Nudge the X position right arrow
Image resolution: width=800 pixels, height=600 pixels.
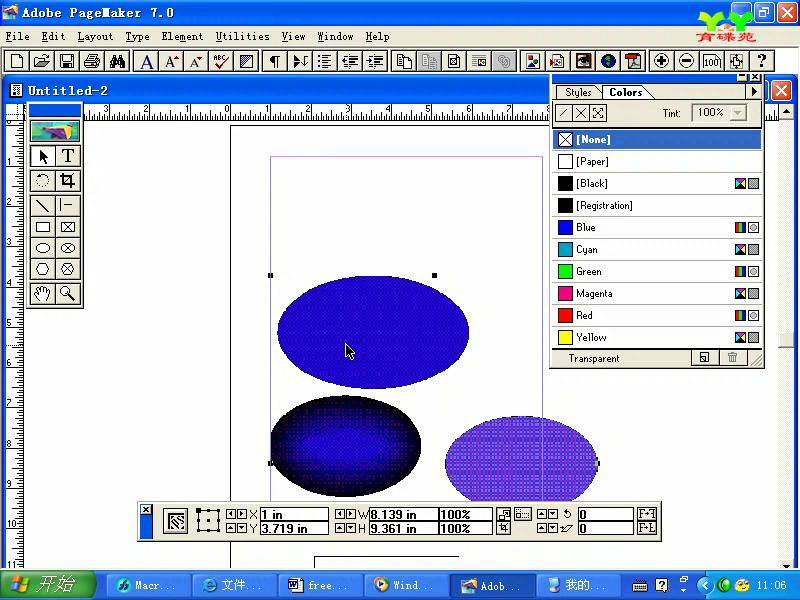242,514
